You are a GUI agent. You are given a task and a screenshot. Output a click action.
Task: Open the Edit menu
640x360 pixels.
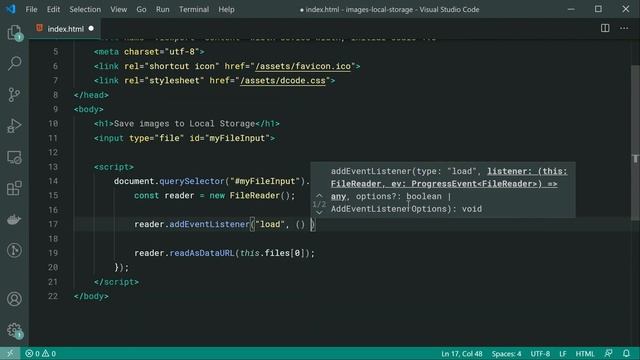pyautogui.click(x=53, y=9)
